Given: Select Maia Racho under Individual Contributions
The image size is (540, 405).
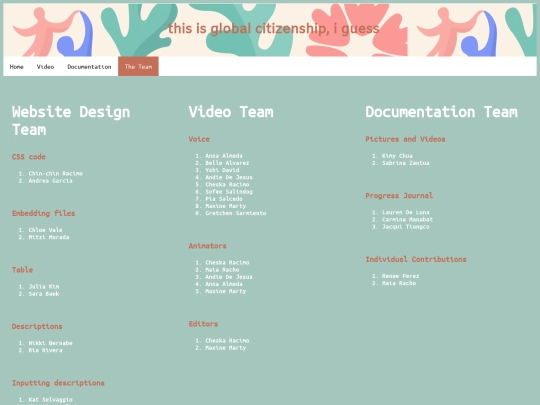Looking at the screenshot, I should point(399,283).
